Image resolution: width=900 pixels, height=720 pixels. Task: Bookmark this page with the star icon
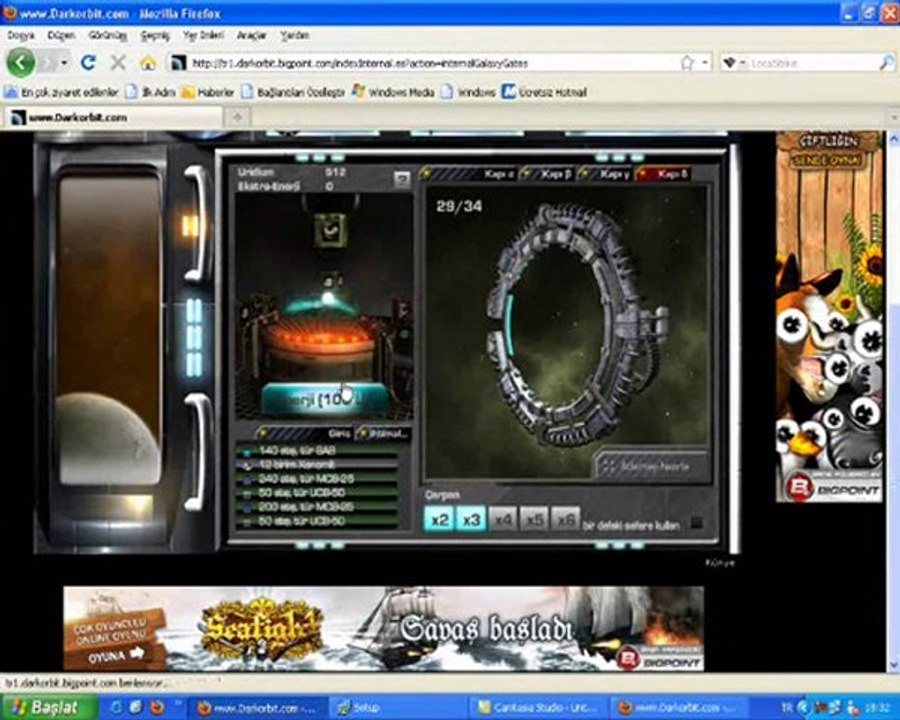[x=686, y=63]
